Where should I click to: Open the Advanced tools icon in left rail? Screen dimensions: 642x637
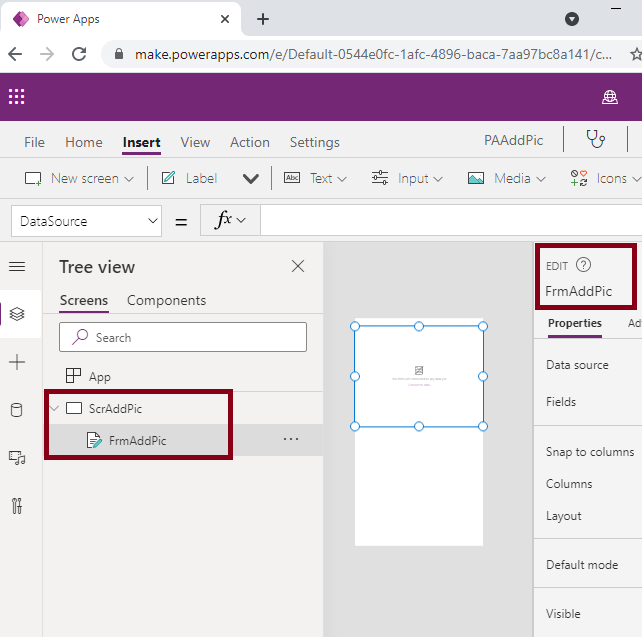(17, 506)
